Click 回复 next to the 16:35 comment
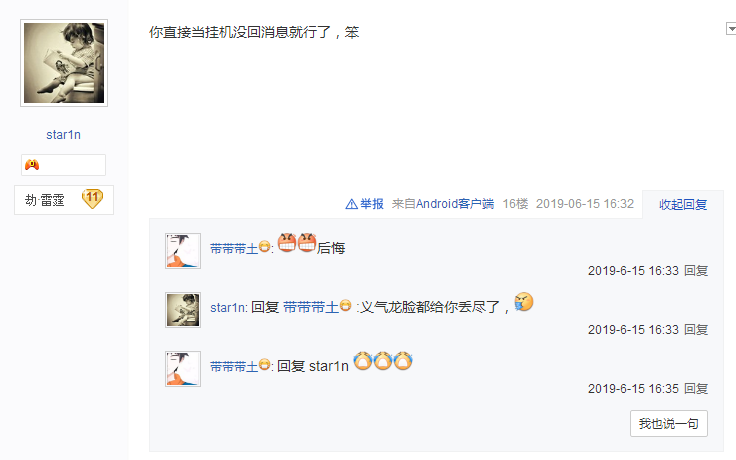Screen dimensions: 736x460 [x=696, y=389]
